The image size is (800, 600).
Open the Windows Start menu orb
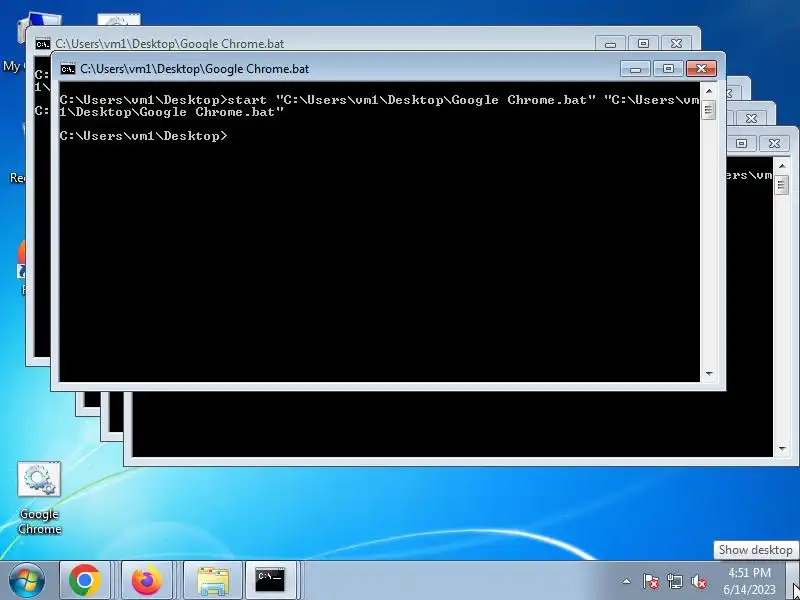(26, 580)
